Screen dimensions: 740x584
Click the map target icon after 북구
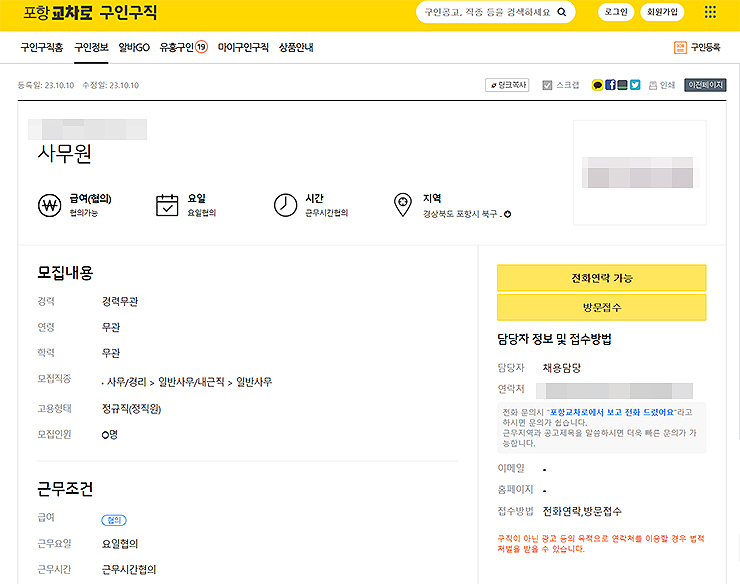click(x=507, y=214)
